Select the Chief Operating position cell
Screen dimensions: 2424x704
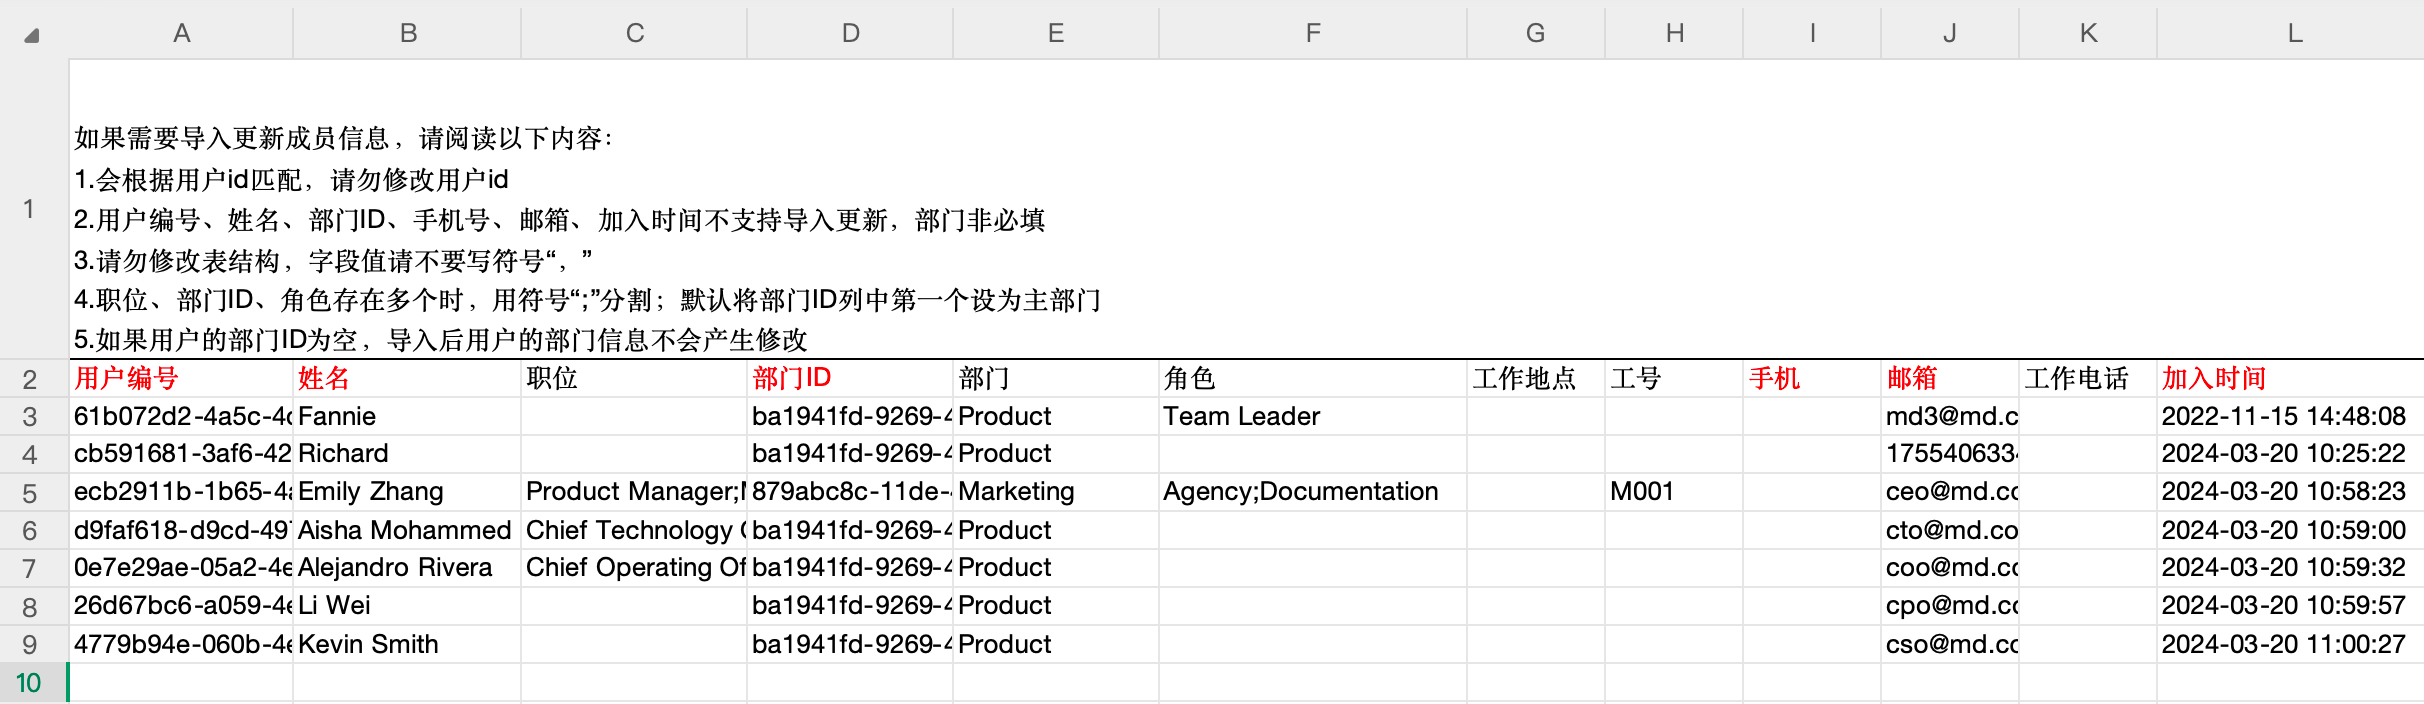pos(634,568)
